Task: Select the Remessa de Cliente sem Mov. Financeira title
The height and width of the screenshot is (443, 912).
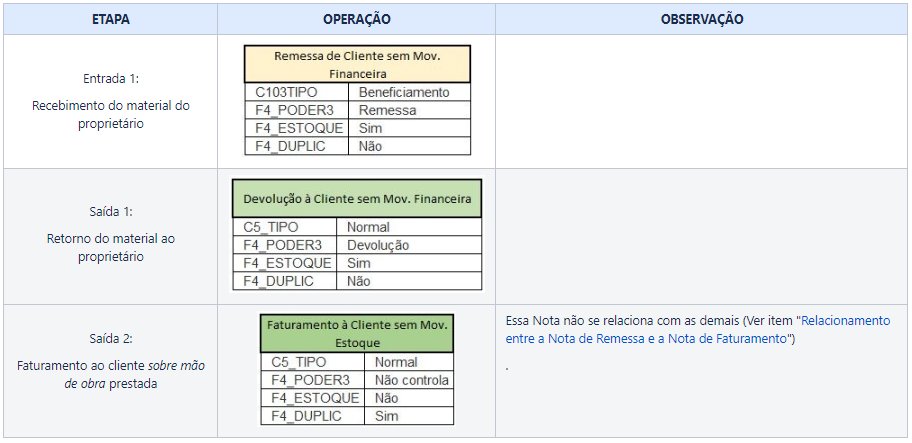Action: (357, 65)
